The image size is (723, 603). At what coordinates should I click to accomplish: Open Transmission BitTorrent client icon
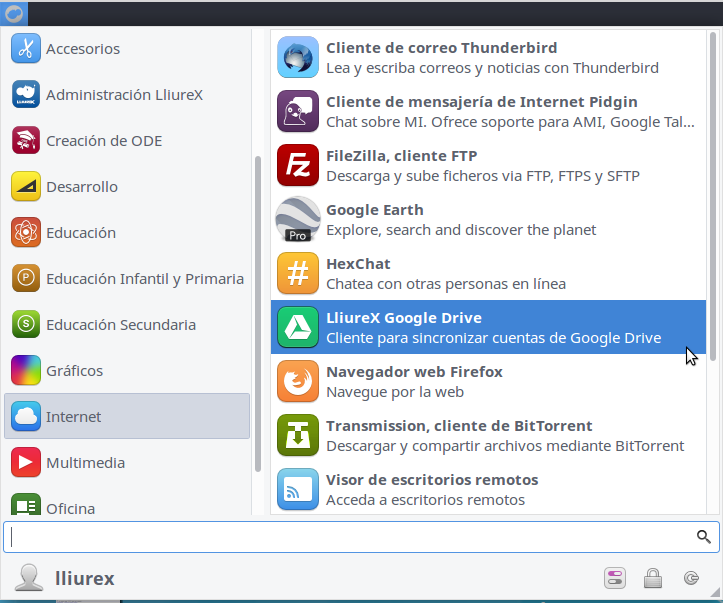(x=297, y=435)
